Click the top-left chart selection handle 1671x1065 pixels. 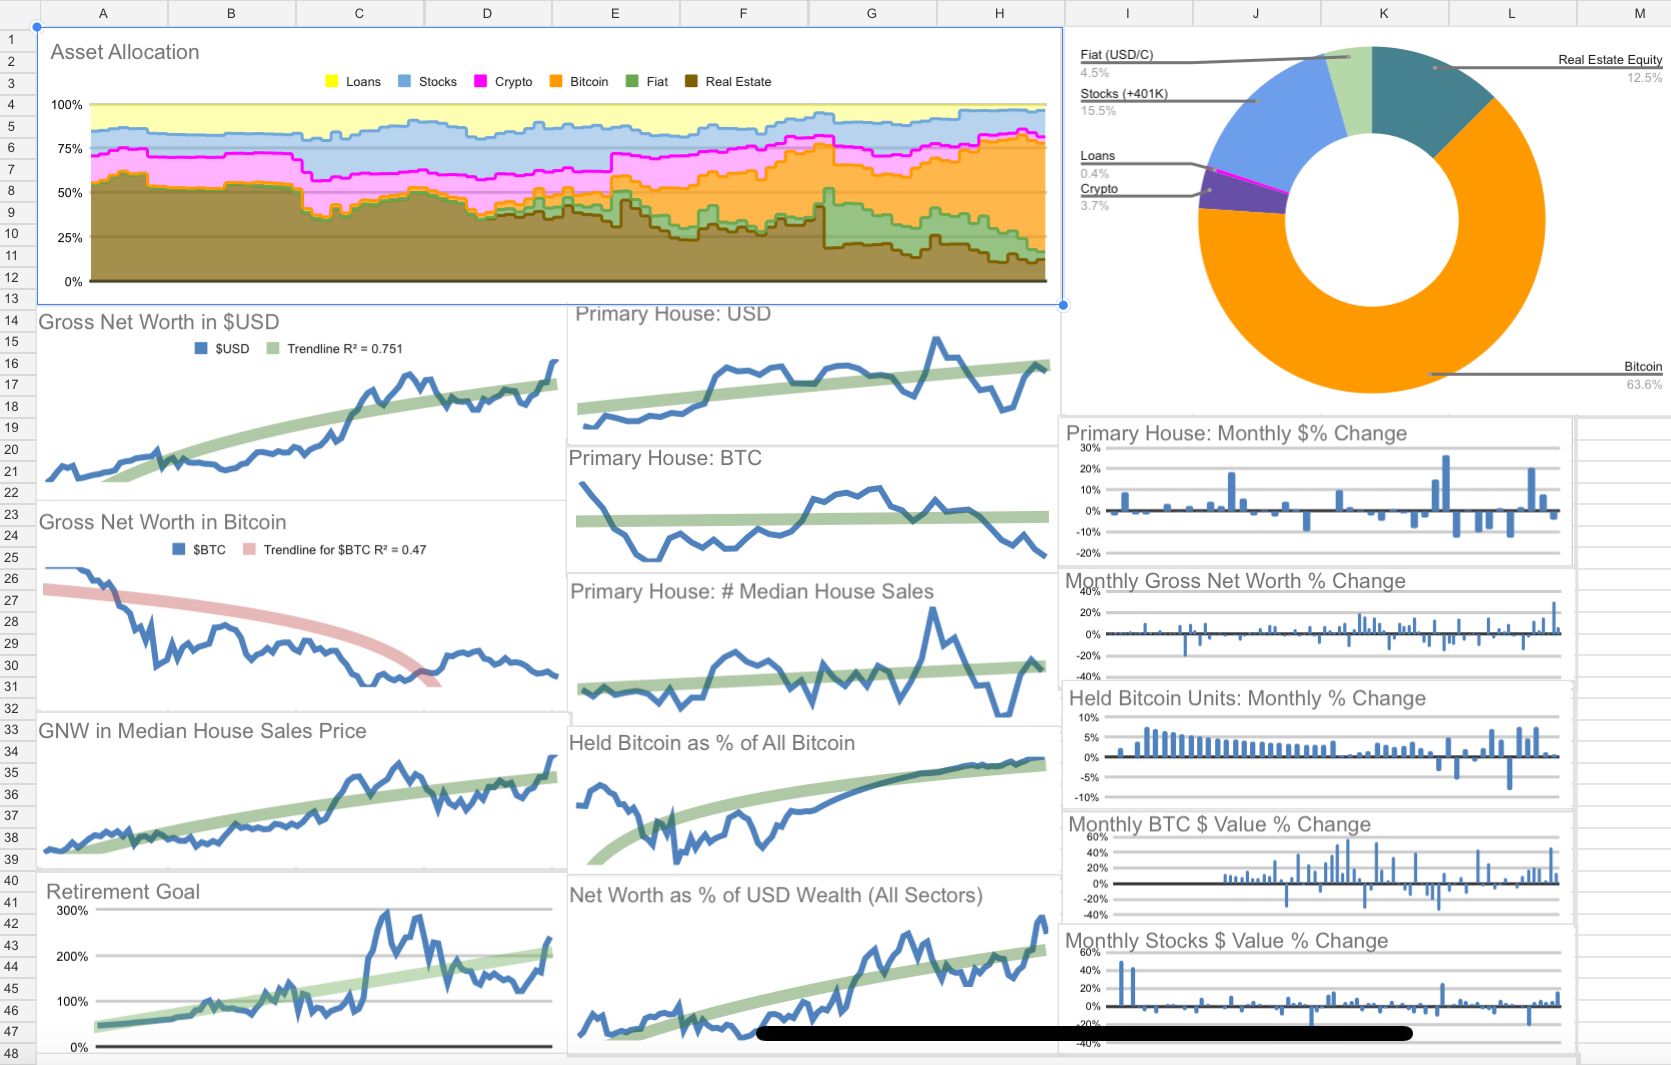(x=37, y=27)
